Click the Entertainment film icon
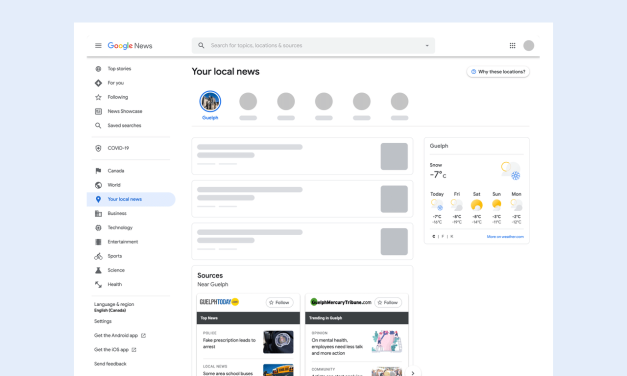This screenshot has width=627, height=376. tap(98, 242)
